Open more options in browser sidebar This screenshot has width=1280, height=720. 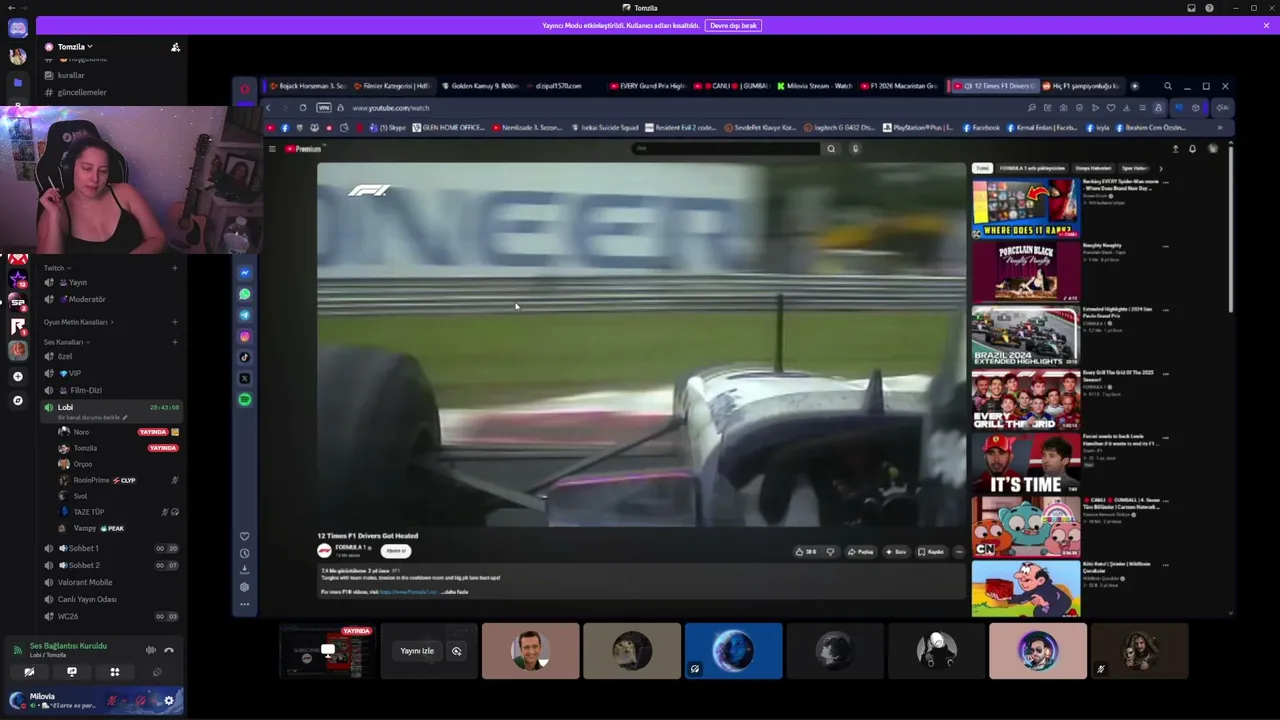tap(245, 604)
